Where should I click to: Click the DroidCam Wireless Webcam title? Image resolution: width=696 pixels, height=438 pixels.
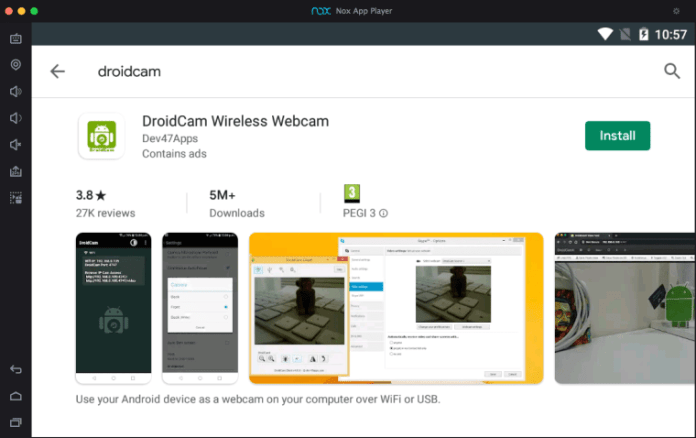235,121
